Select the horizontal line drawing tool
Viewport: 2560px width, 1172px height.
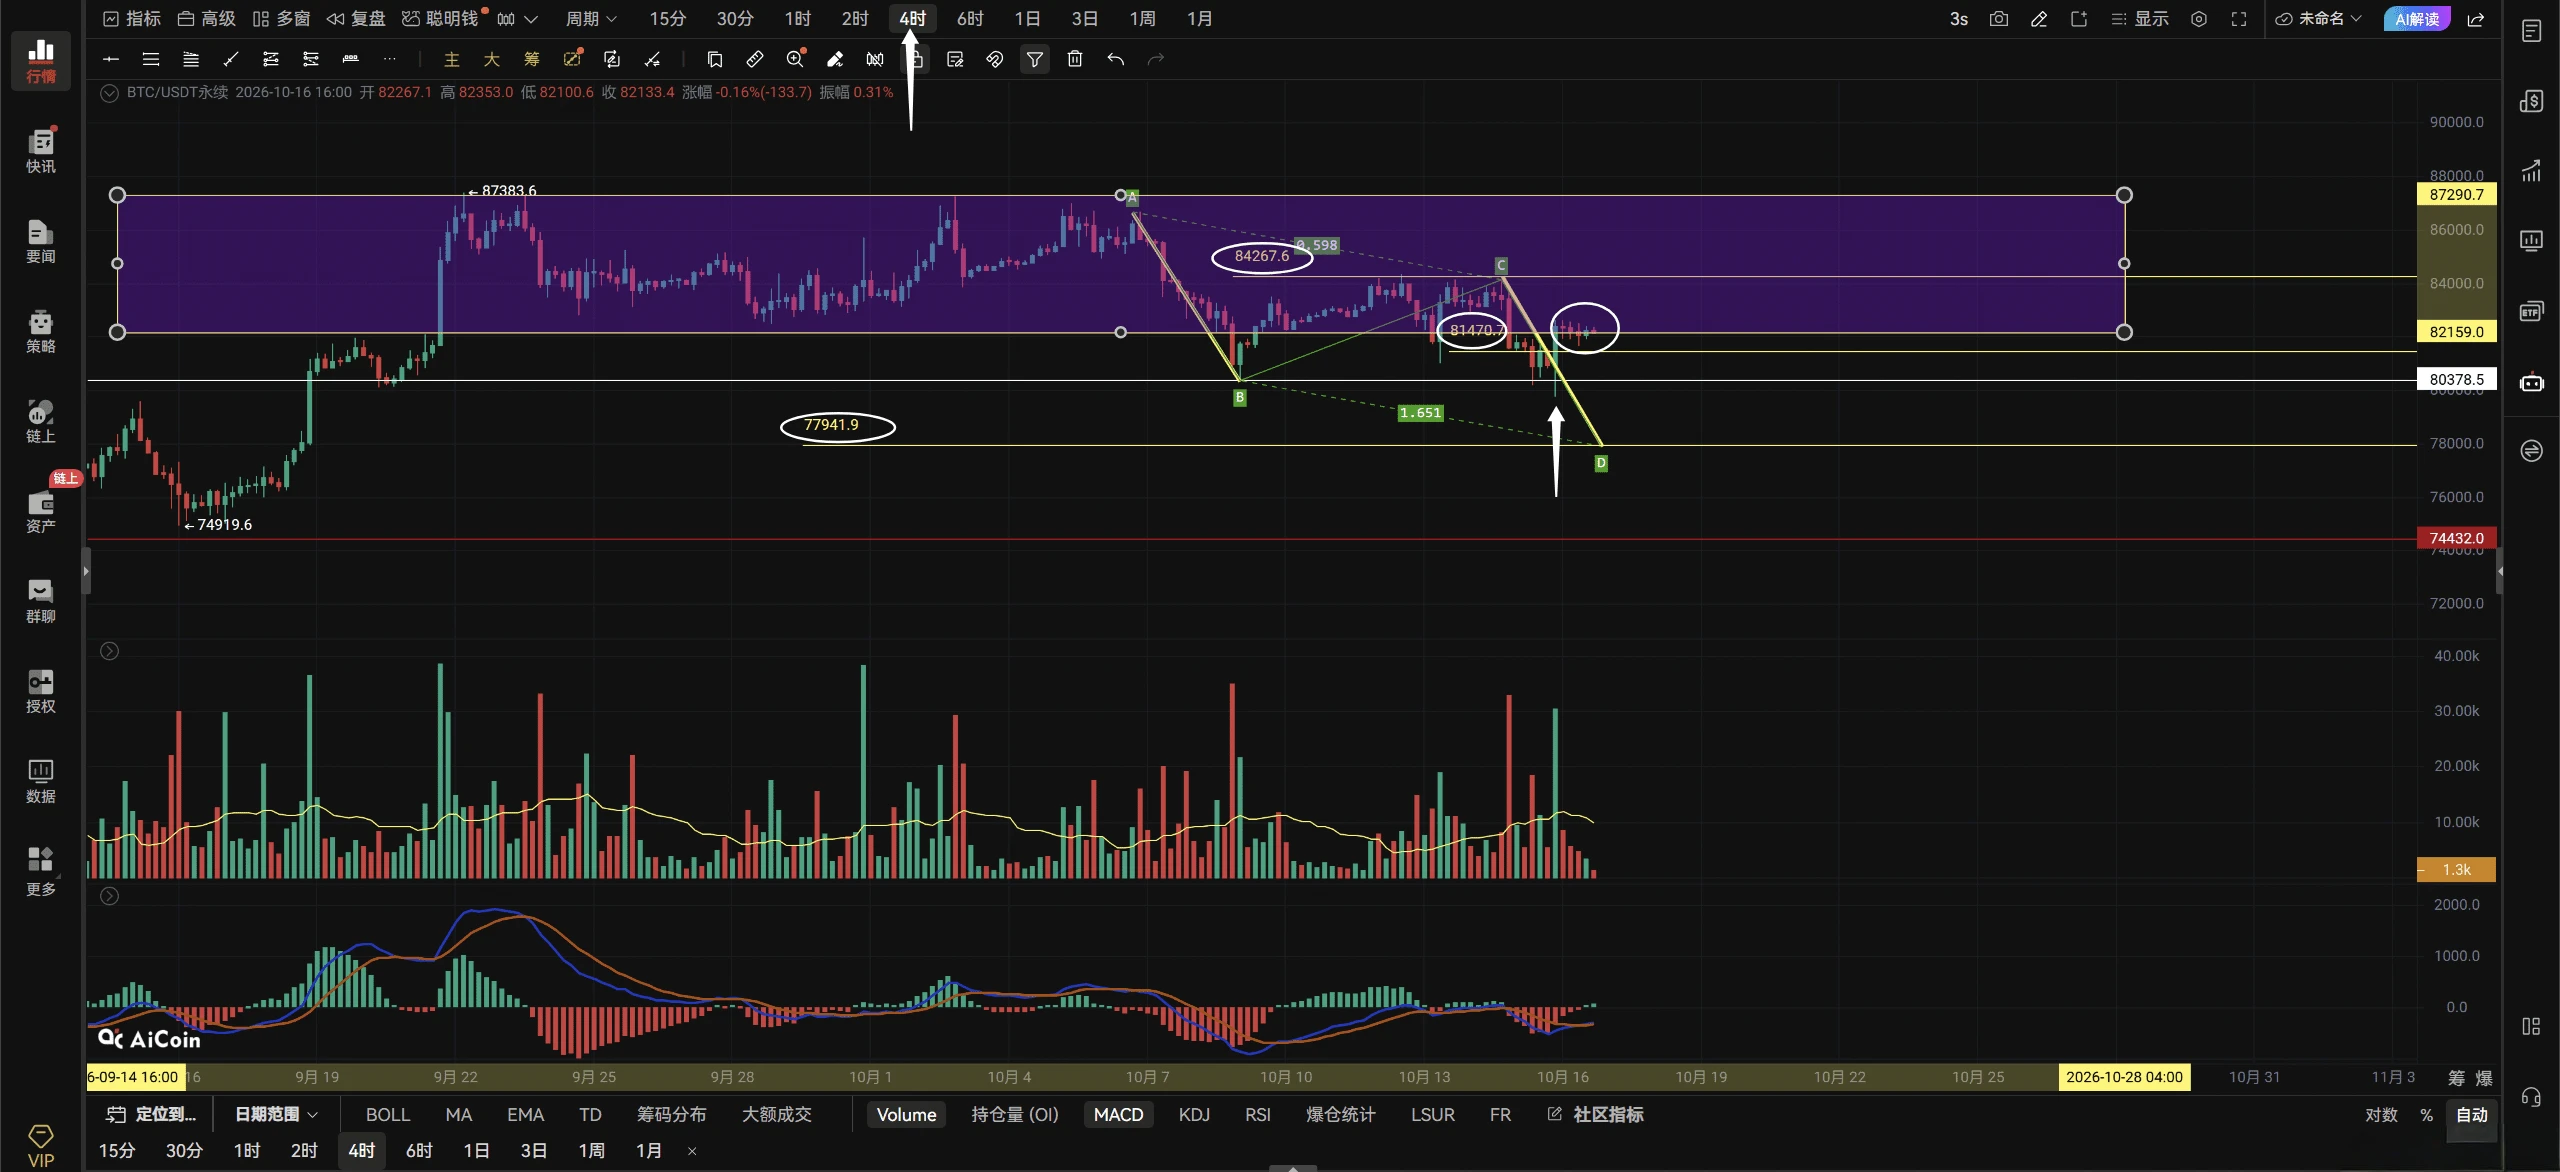pos(111,59)
